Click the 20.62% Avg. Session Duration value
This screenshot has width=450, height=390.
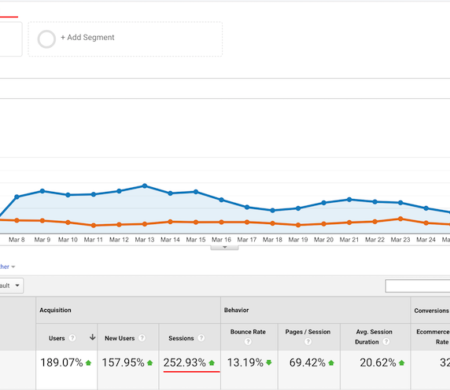[378, 362]
